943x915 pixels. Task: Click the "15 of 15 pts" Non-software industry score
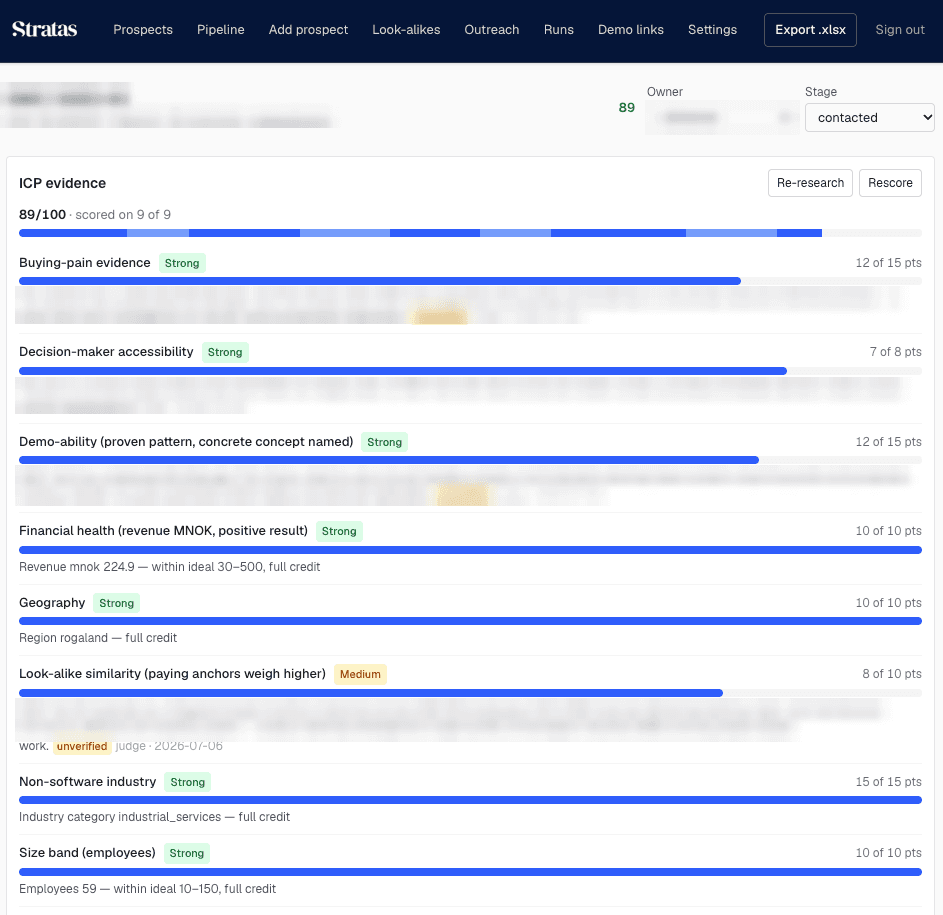(x=889, y=781)
